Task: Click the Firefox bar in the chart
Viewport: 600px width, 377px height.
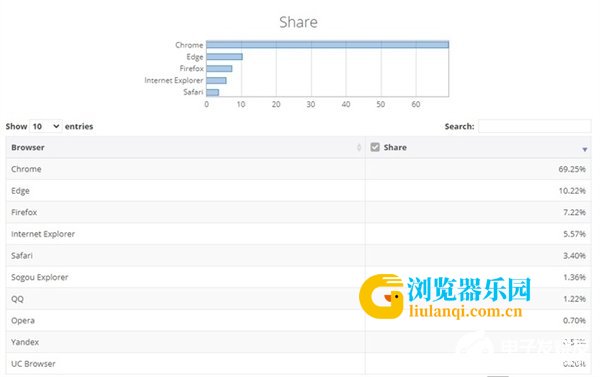Action: coord(219,69)
